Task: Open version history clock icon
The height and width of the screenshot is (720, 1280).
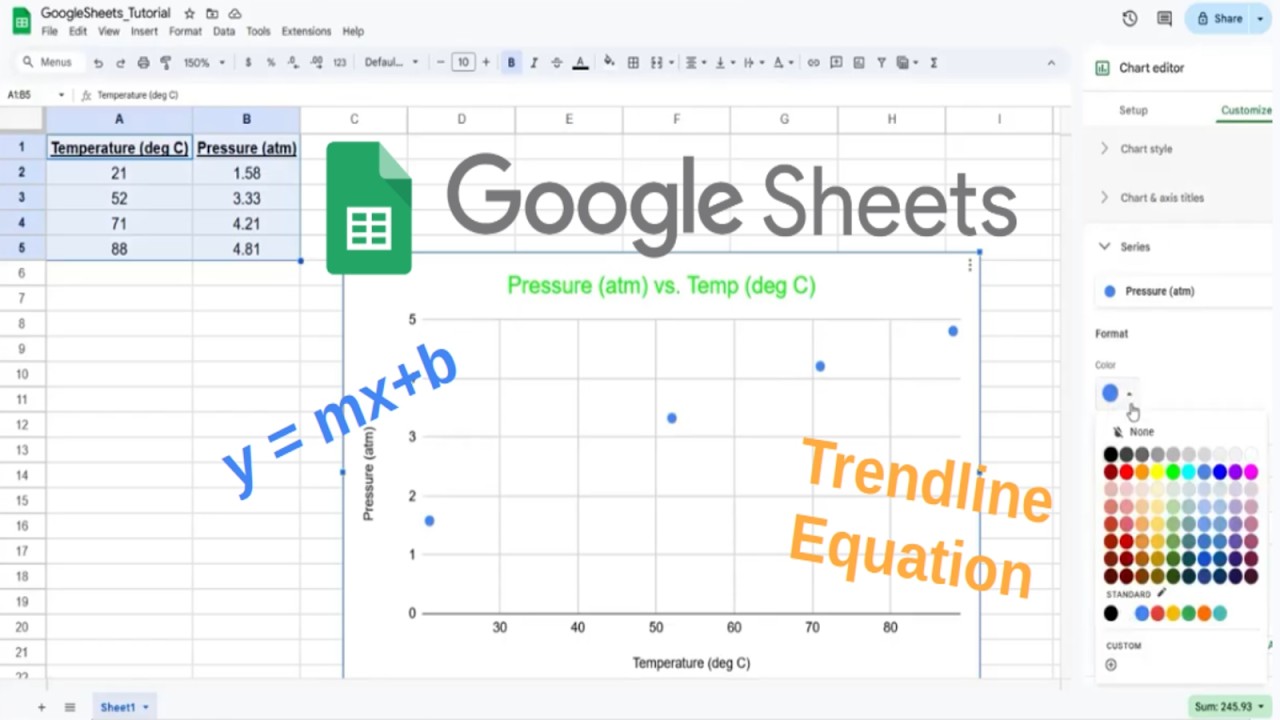Action: pyautogui.click(x=1130, y=18)
